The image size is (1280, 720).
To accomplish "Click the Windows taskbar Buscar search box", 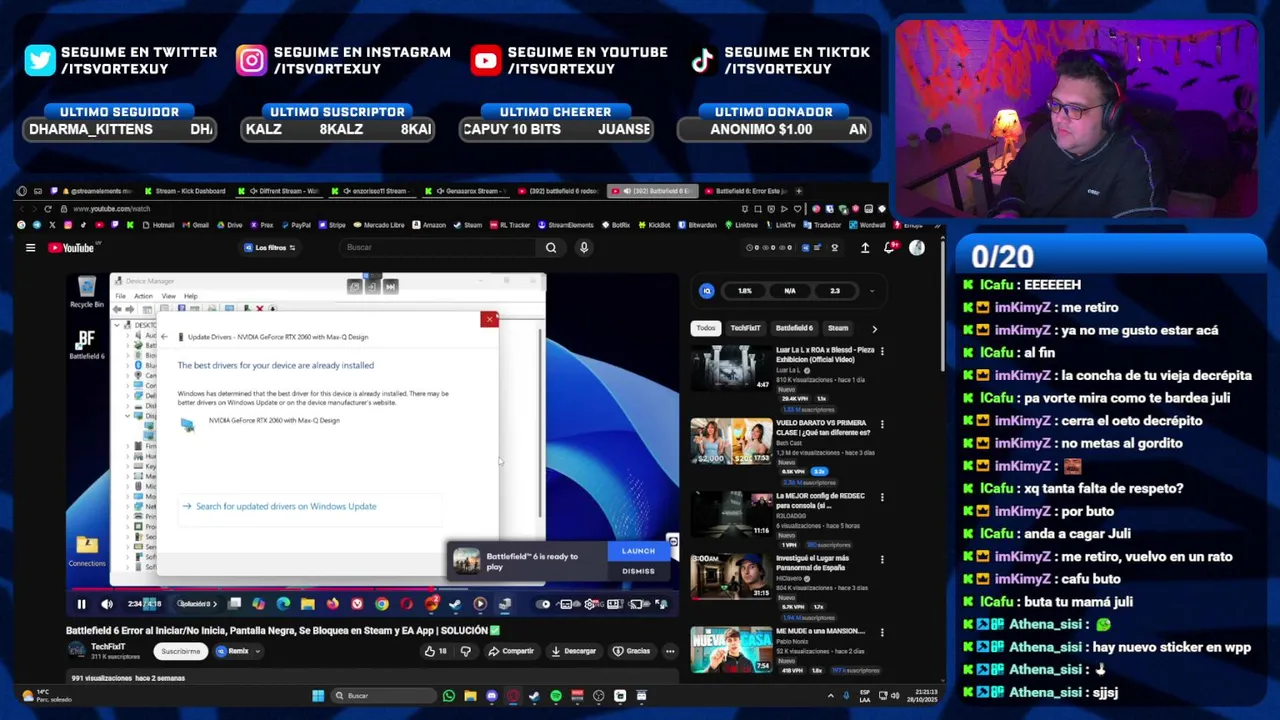I will pyautogui.click(x=384, y=696).
